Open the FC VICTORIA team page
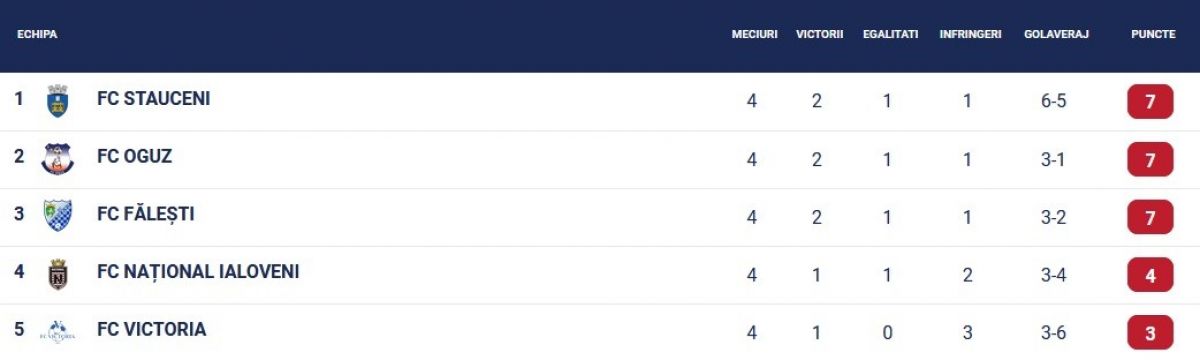The image size is (1200, 360). pyautogui.click(x=152, y=329)
